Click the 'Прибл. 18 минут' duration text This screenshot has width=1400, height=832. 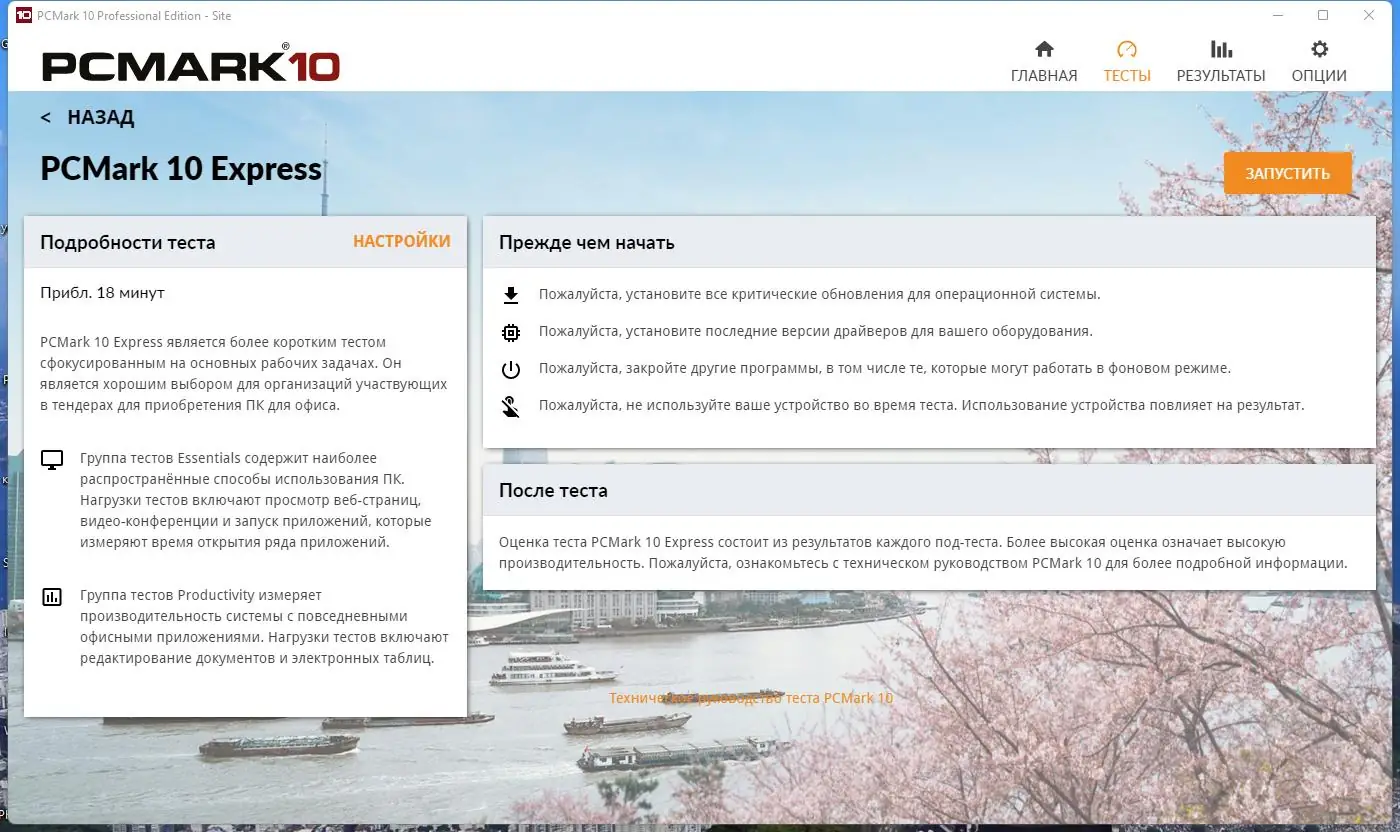102,293
